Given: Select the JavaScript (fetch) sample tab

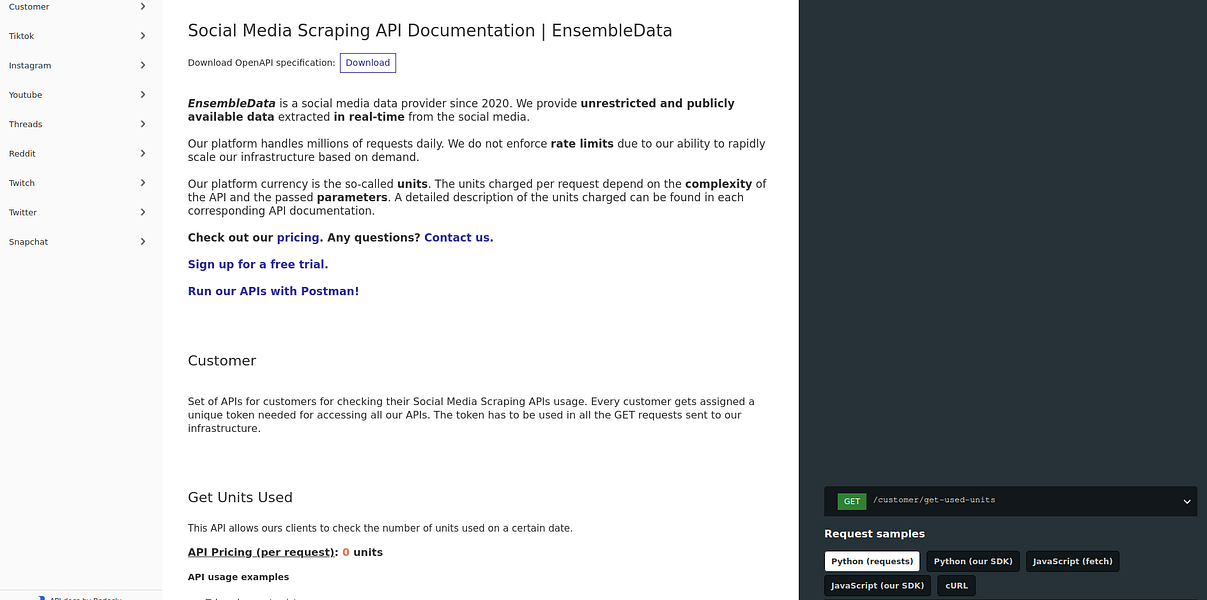Looking at the screenshot, I should pos(1072,561).
